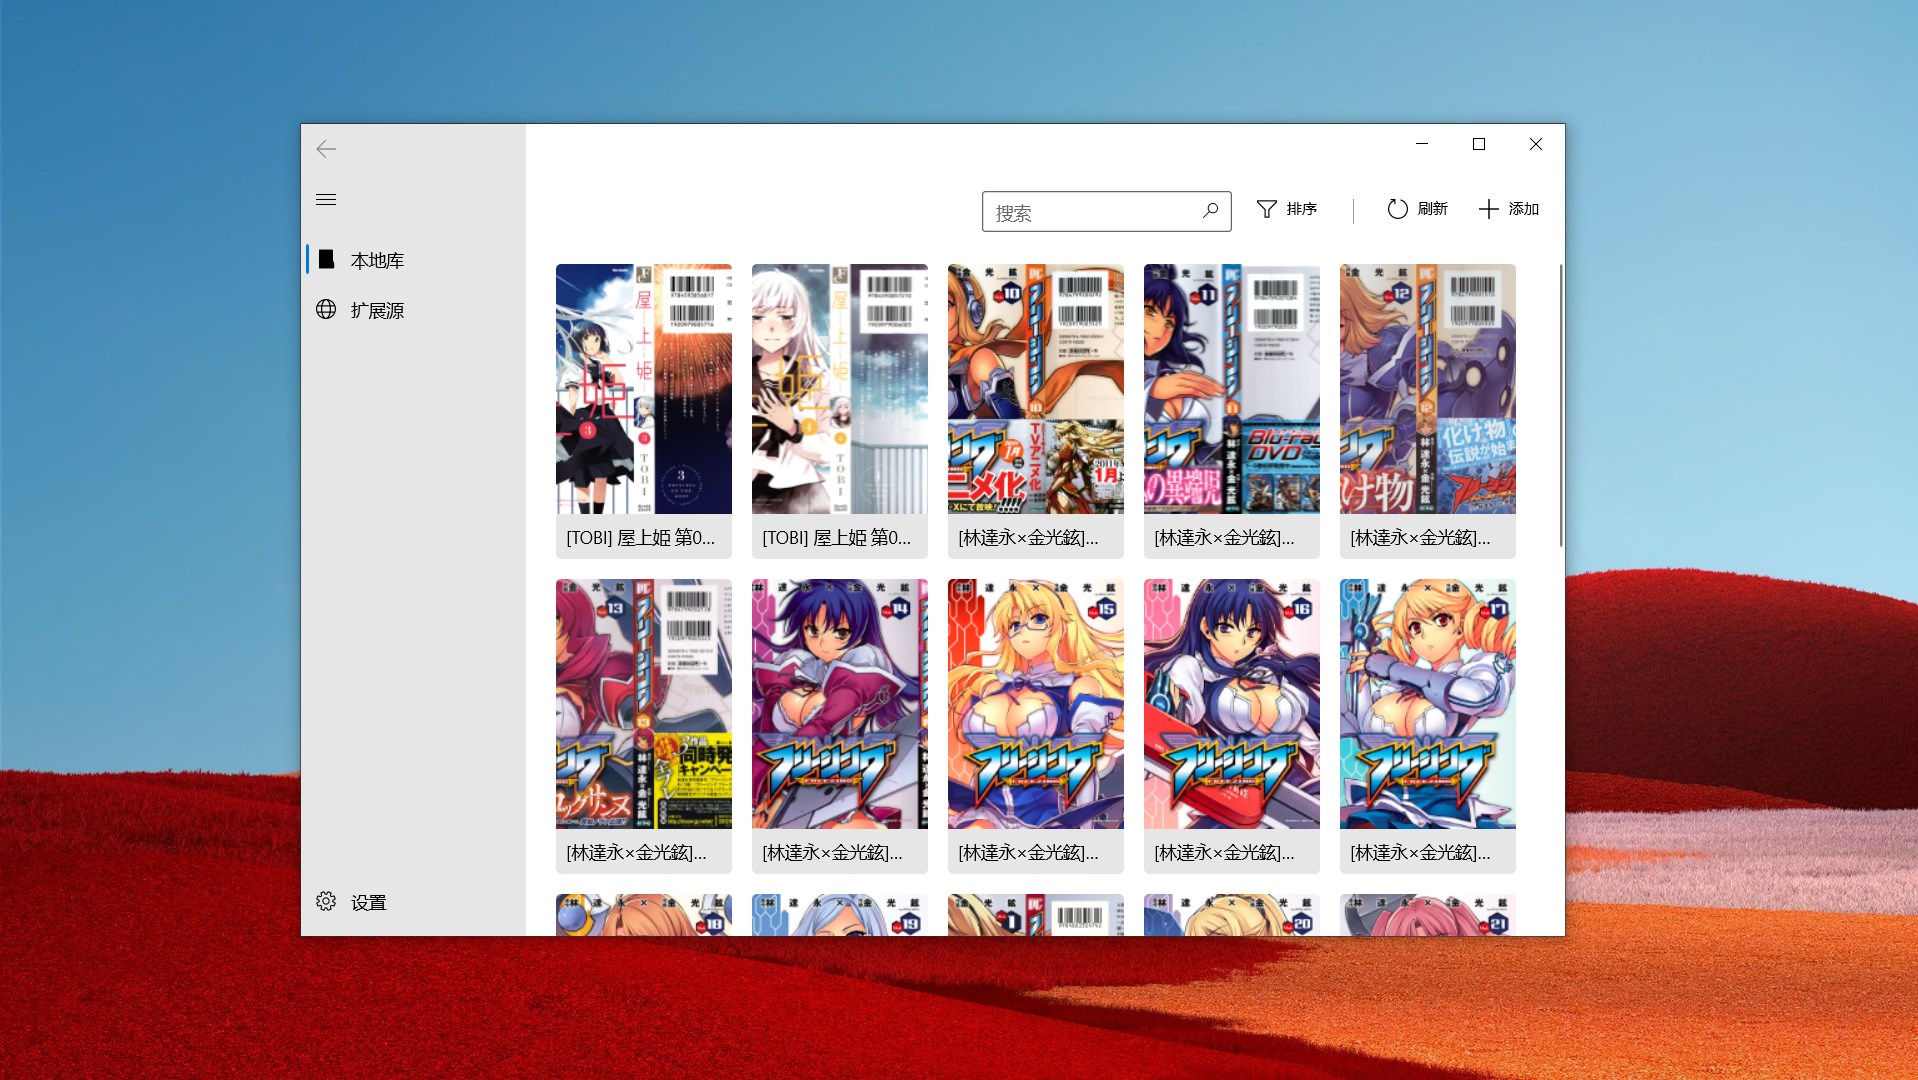1918x1080 pixels.
Task: Click the title under the volume 15 cover
Action: pyautogui.click(x=1028, y=853)
